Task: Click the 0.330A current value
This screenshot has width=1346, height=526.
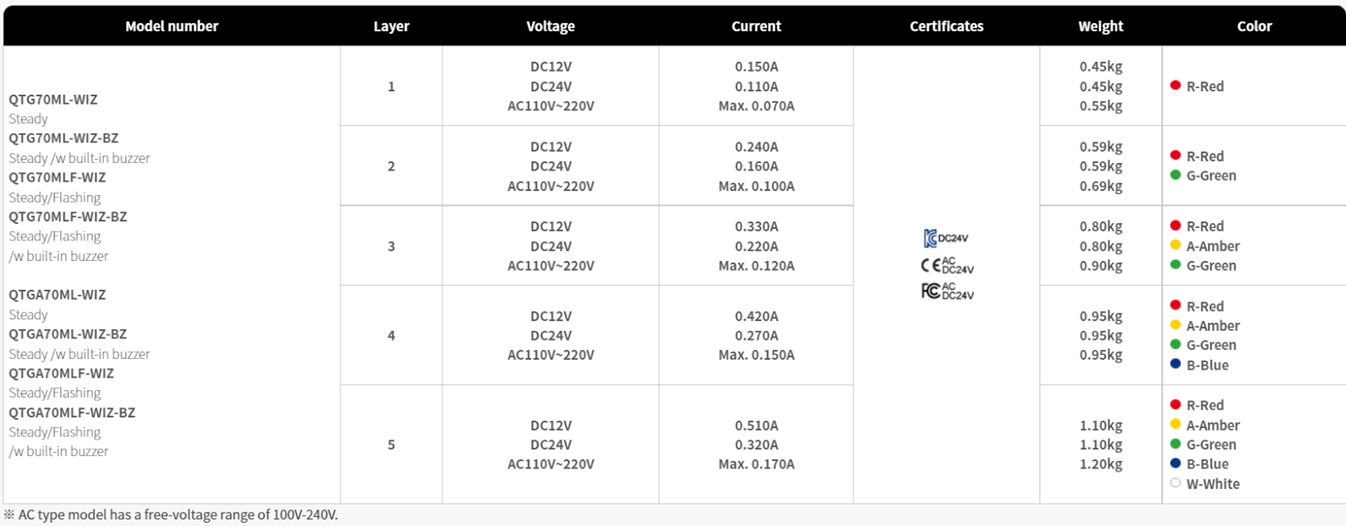Action: 756,226
